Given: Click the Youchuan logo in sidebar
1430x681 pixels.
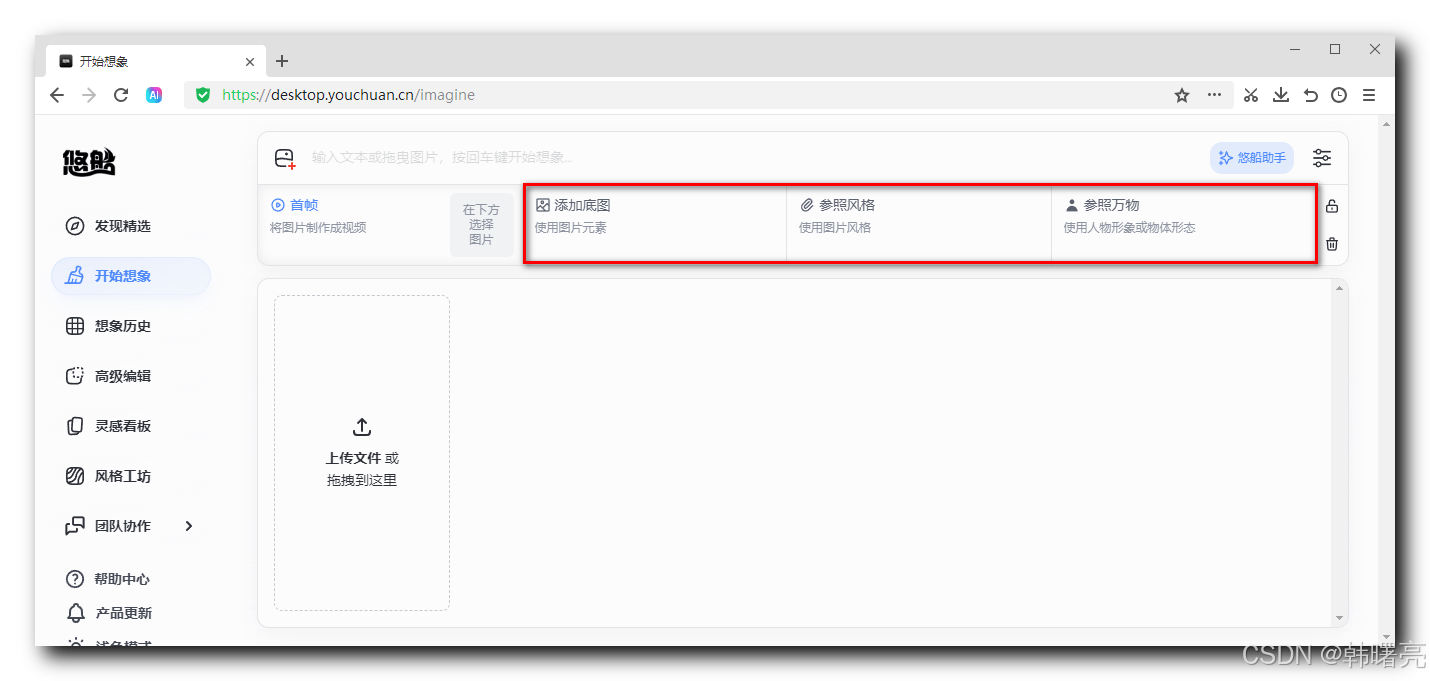Looking at the screenshot, I should [x=89, y=162].
